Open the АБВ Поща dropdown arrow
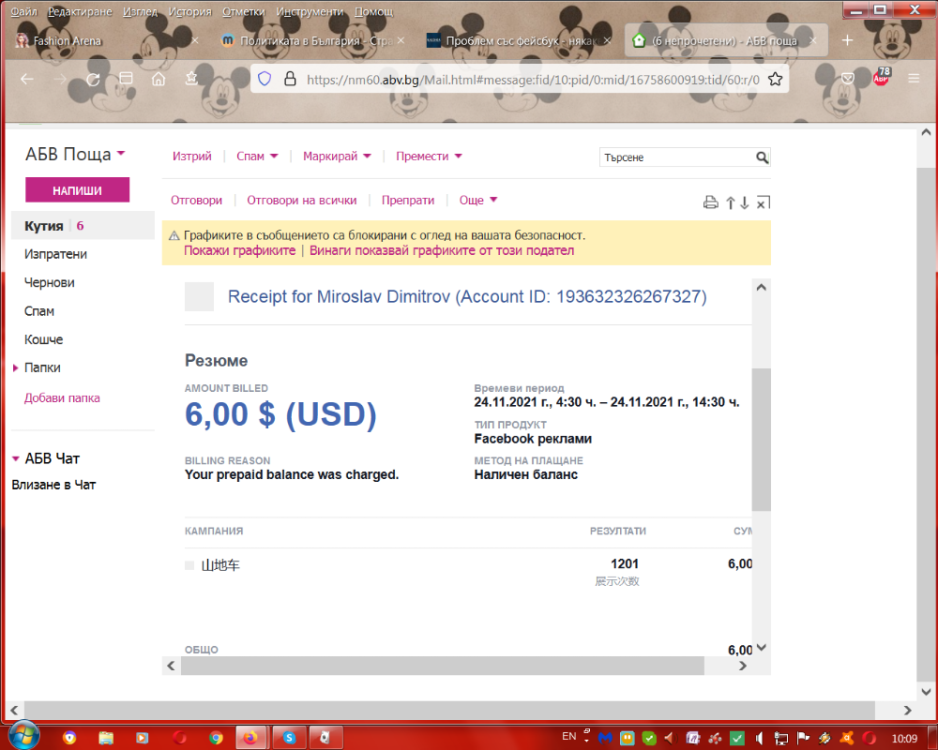This screenshot has height=750, width=938. coord(121,154)
